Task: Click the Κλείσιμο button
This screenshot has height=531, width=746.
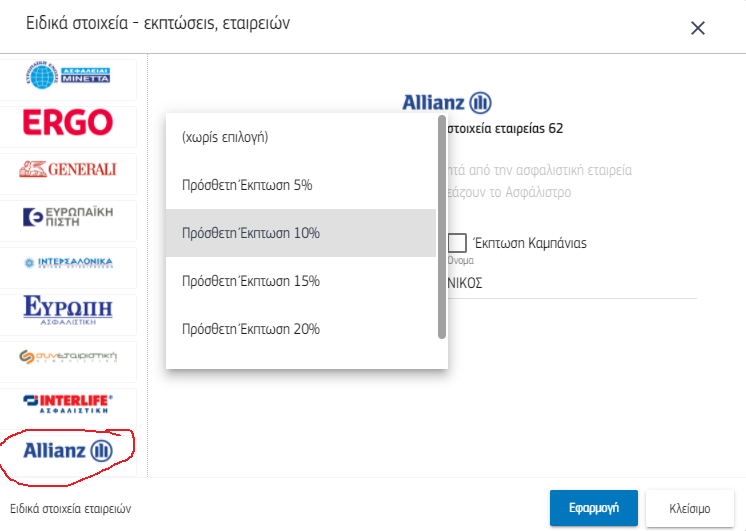Action: 690,508
